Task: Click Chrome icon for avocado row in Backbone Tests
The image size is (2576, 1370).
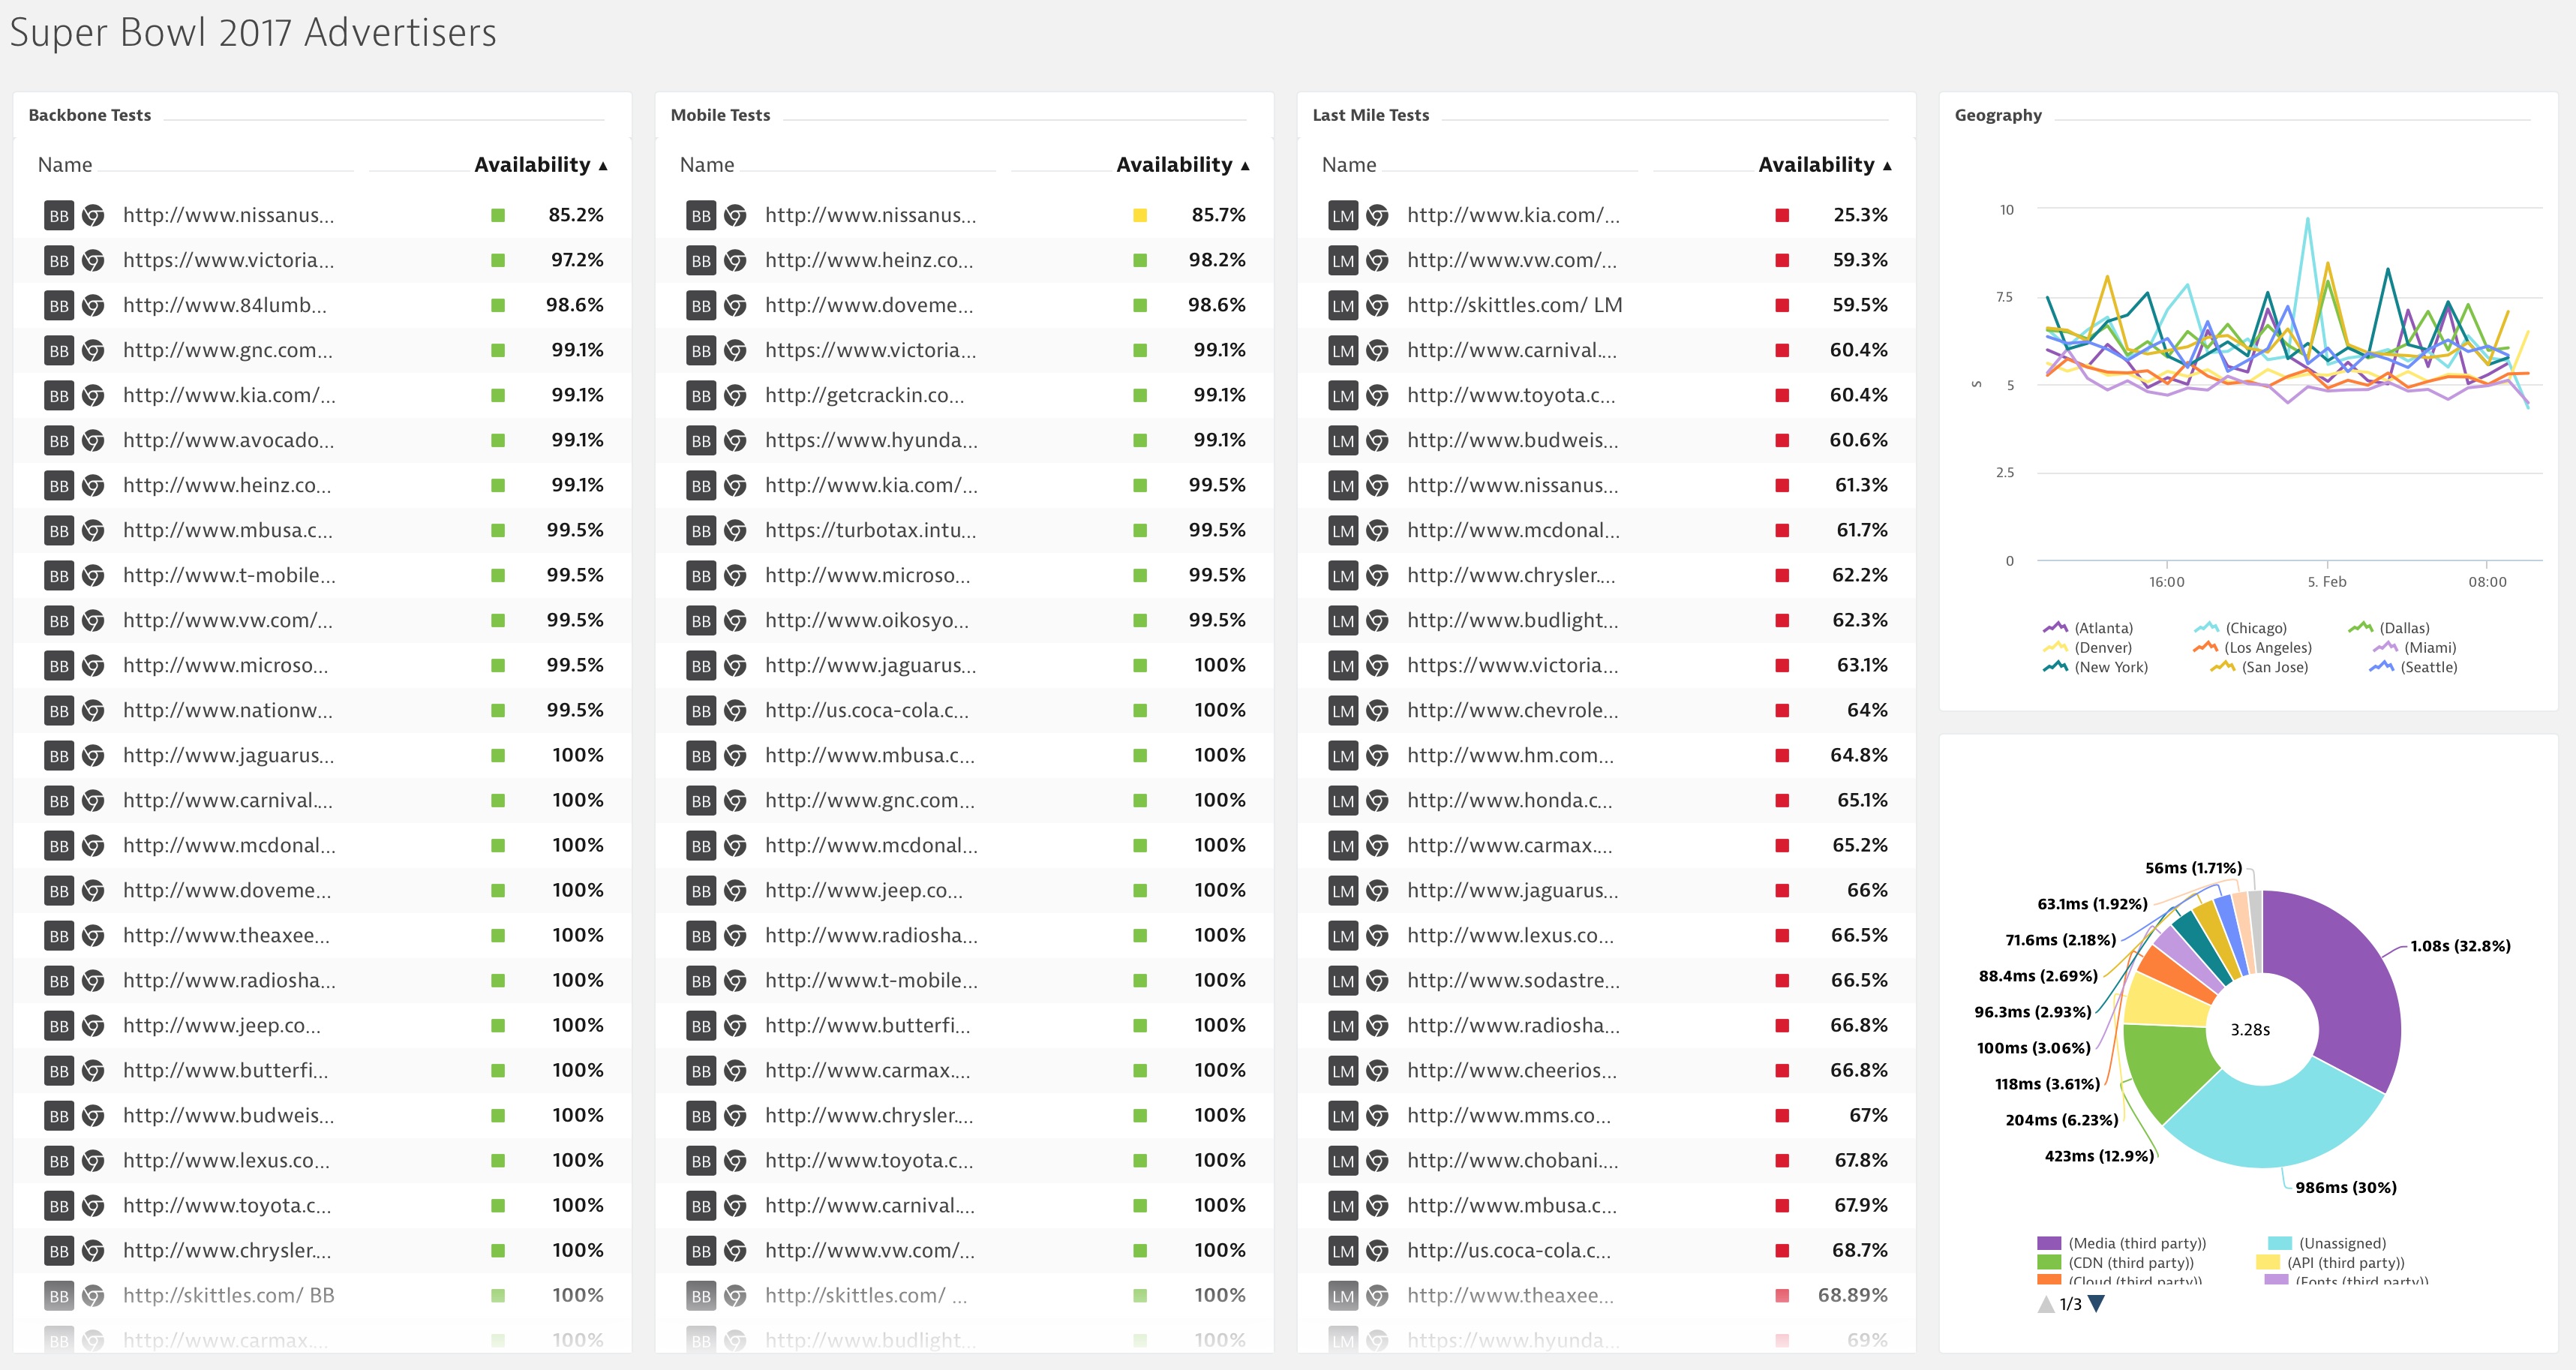Action: [x=93, y=440]
